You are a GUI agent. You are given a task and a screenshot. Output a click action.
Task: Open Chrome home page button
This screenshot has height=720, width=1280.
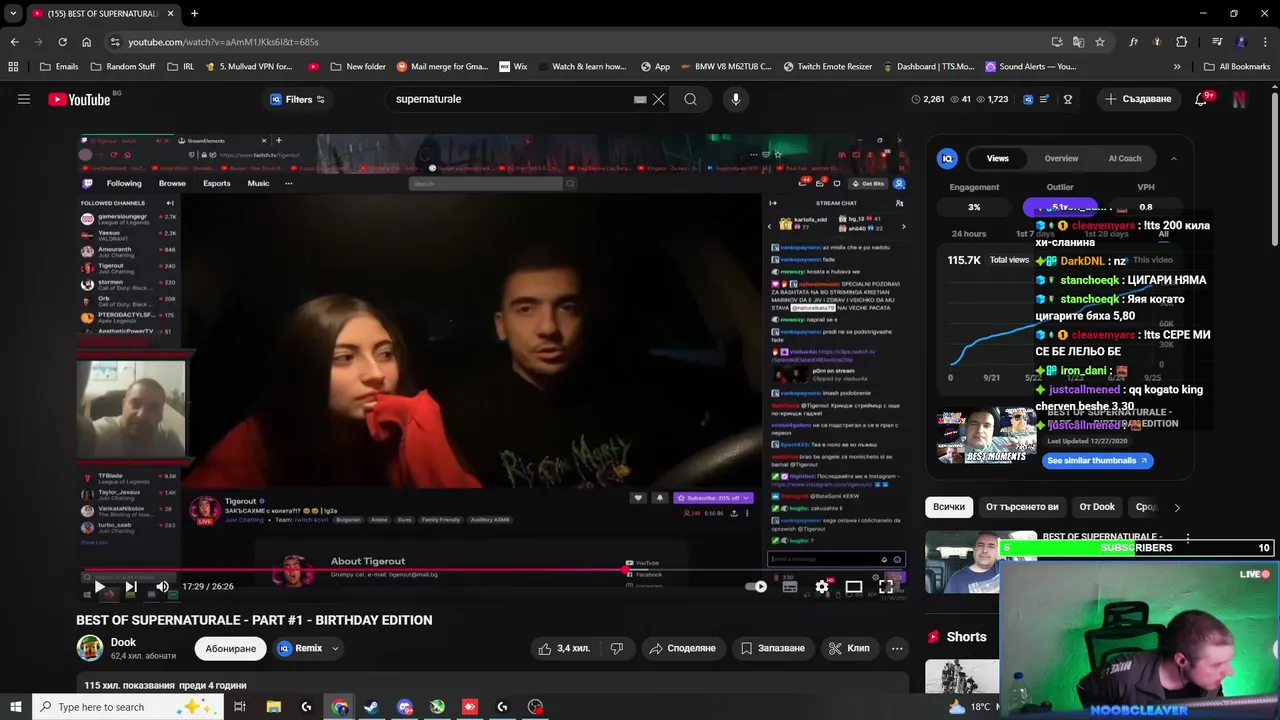87,42
